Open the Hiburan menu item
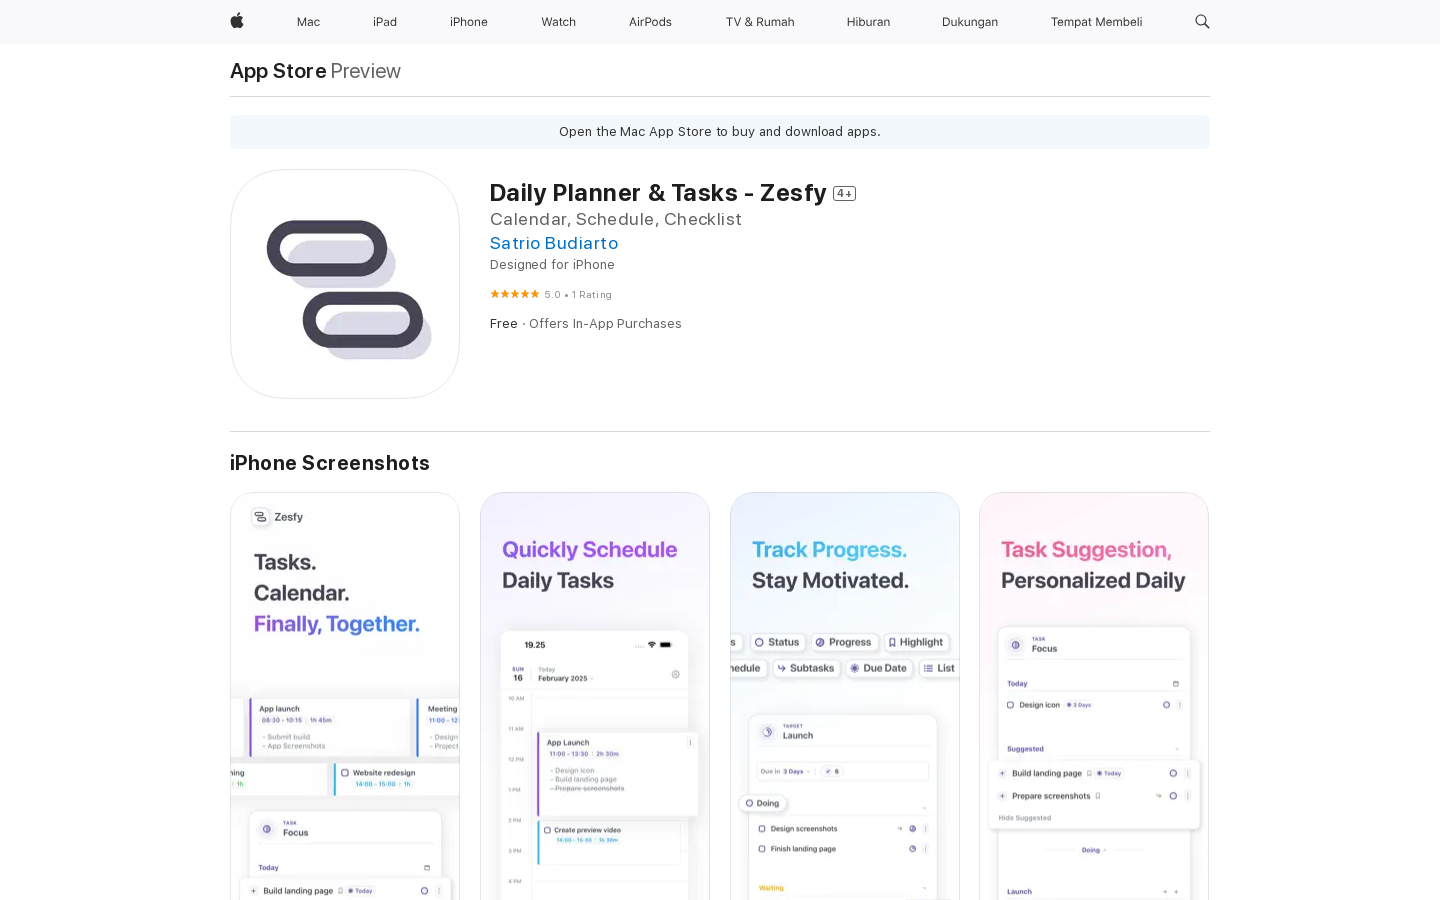Viewport: 1440px width, 900px height. (x=868, y=22)
